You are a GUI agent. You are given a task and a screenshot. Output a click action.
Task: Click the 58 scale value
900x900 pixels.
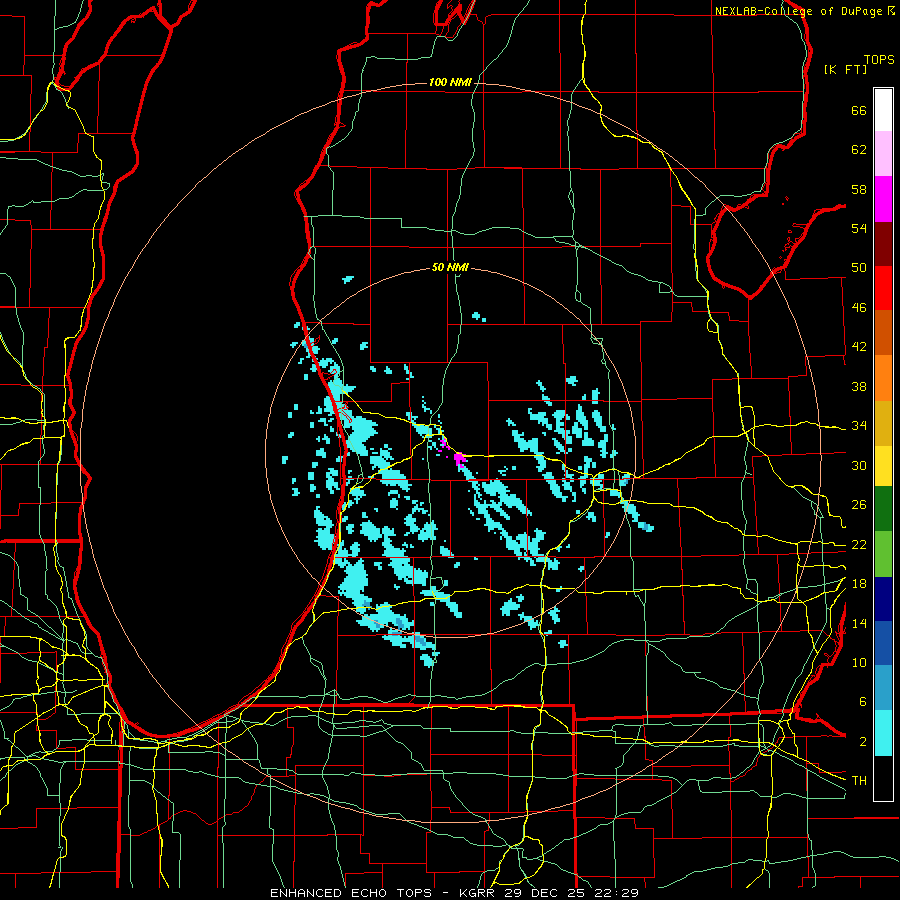(x=859, y=189)
